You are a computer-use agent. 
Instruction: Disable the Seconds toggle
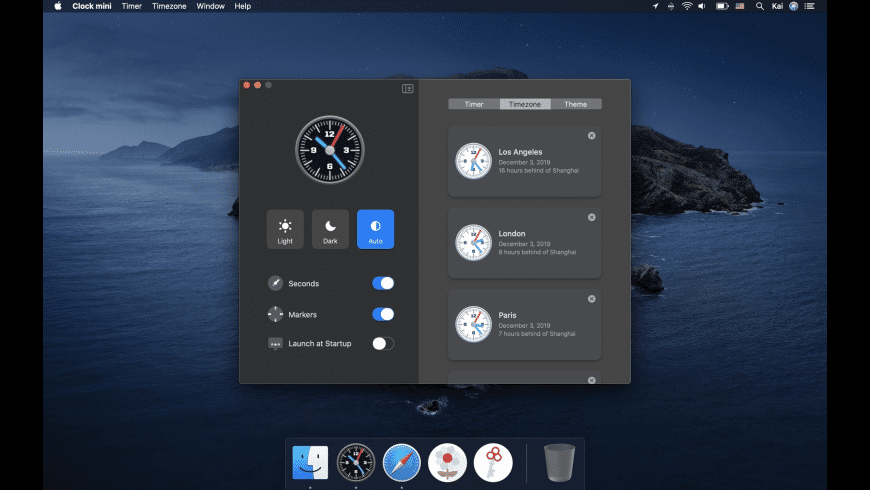point(383,283)
